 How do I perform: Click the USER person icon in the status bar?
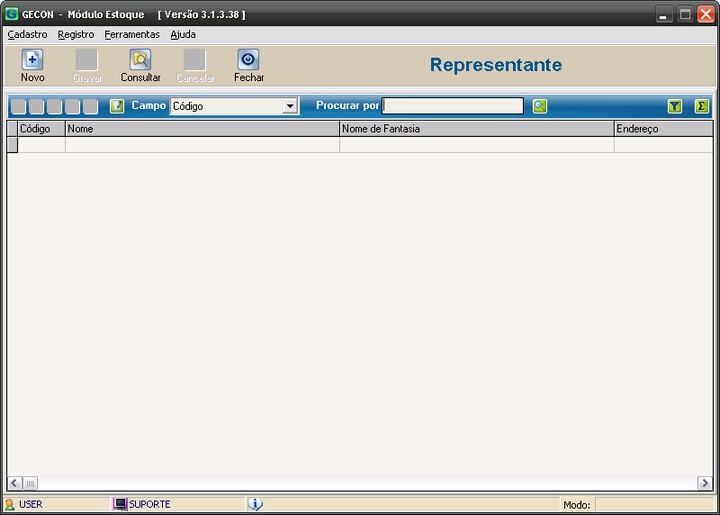9,504
